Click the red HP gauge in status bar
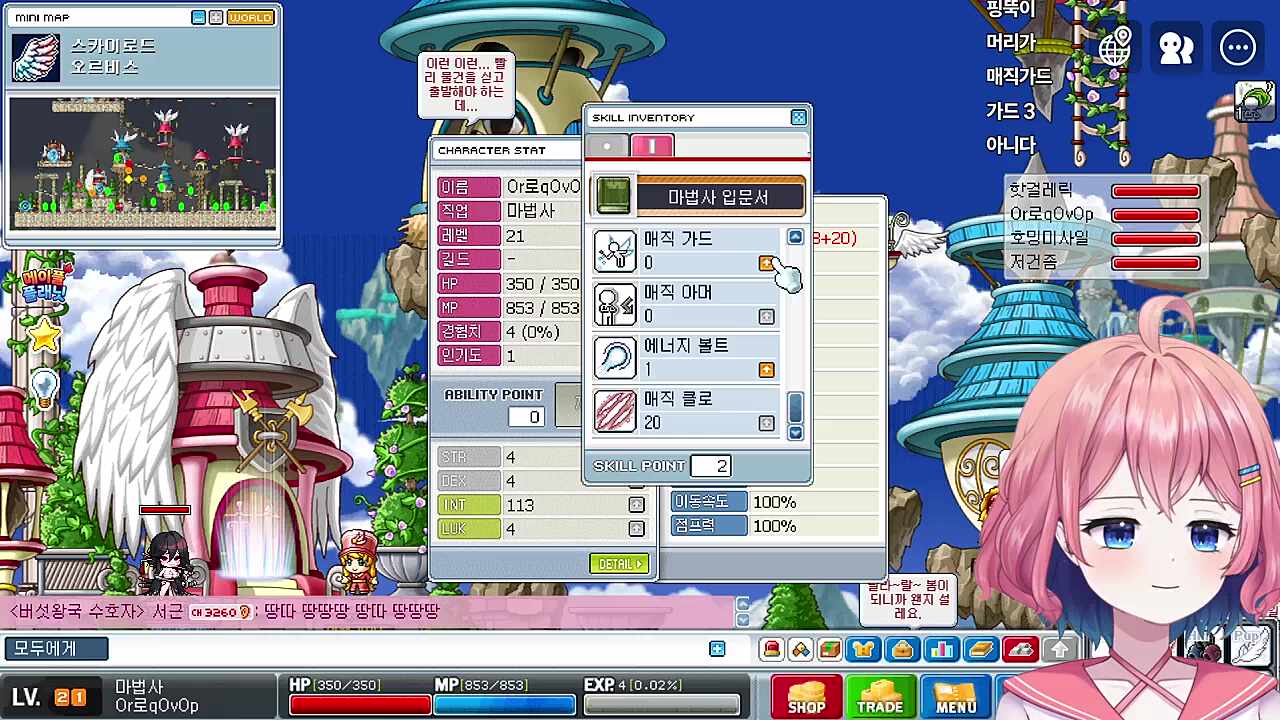This screenshot has height=720, width=1280. point(359,705)
